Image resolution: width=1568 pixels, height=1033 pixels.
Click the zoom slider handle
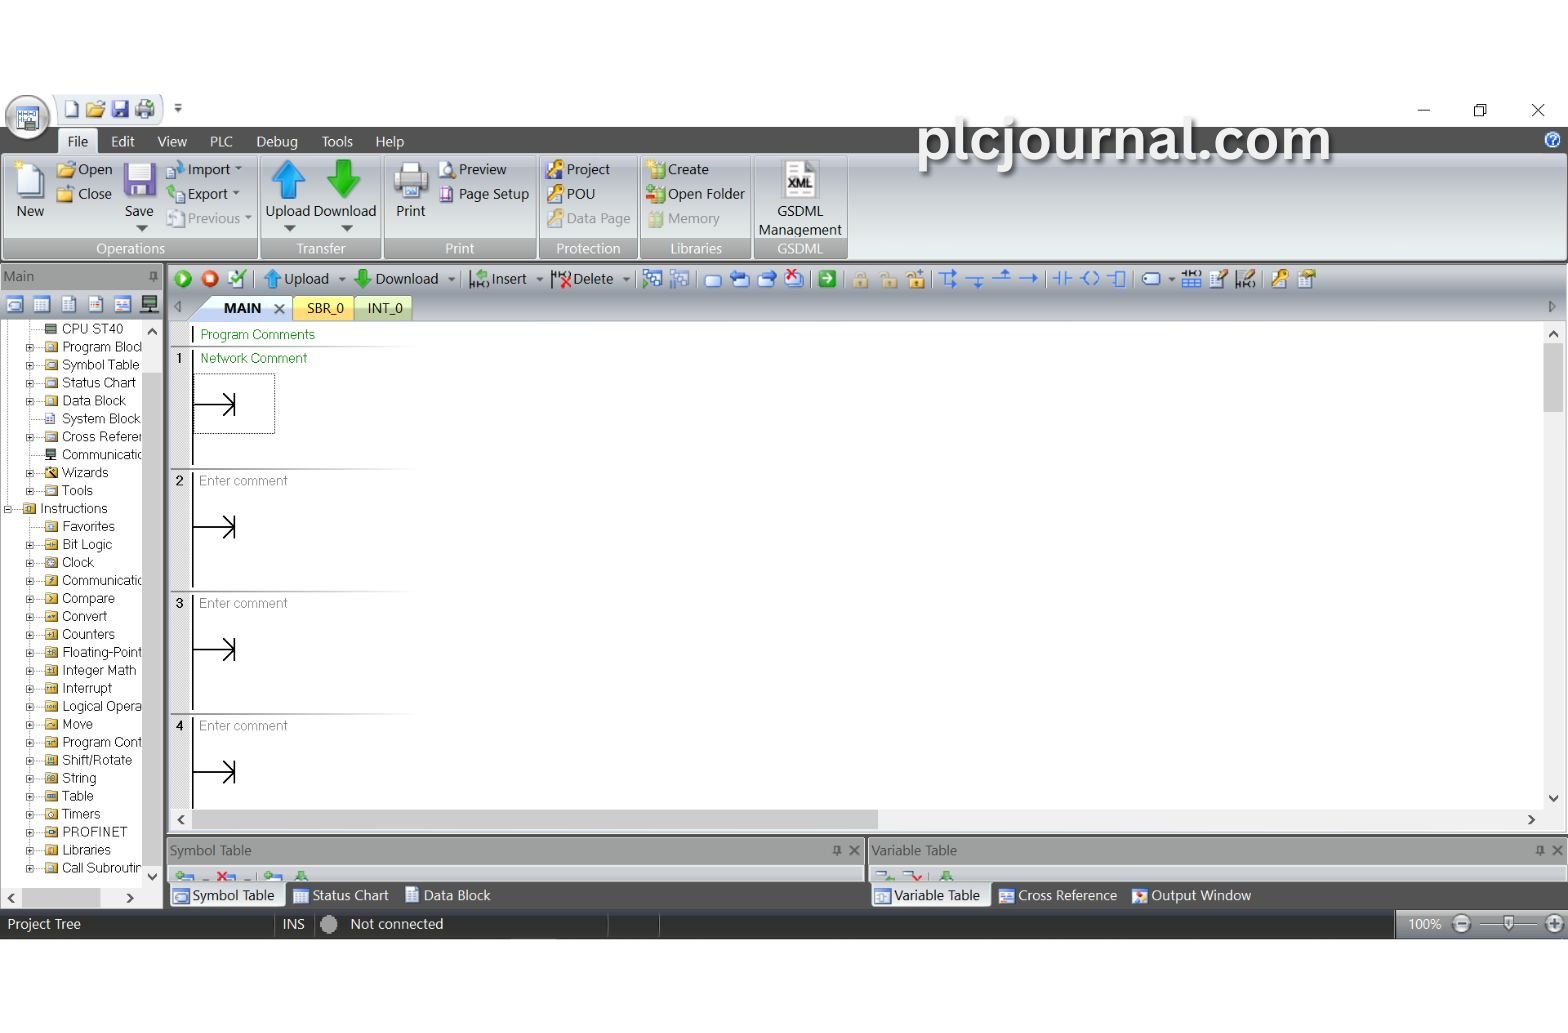click(x=1508, y=924)
